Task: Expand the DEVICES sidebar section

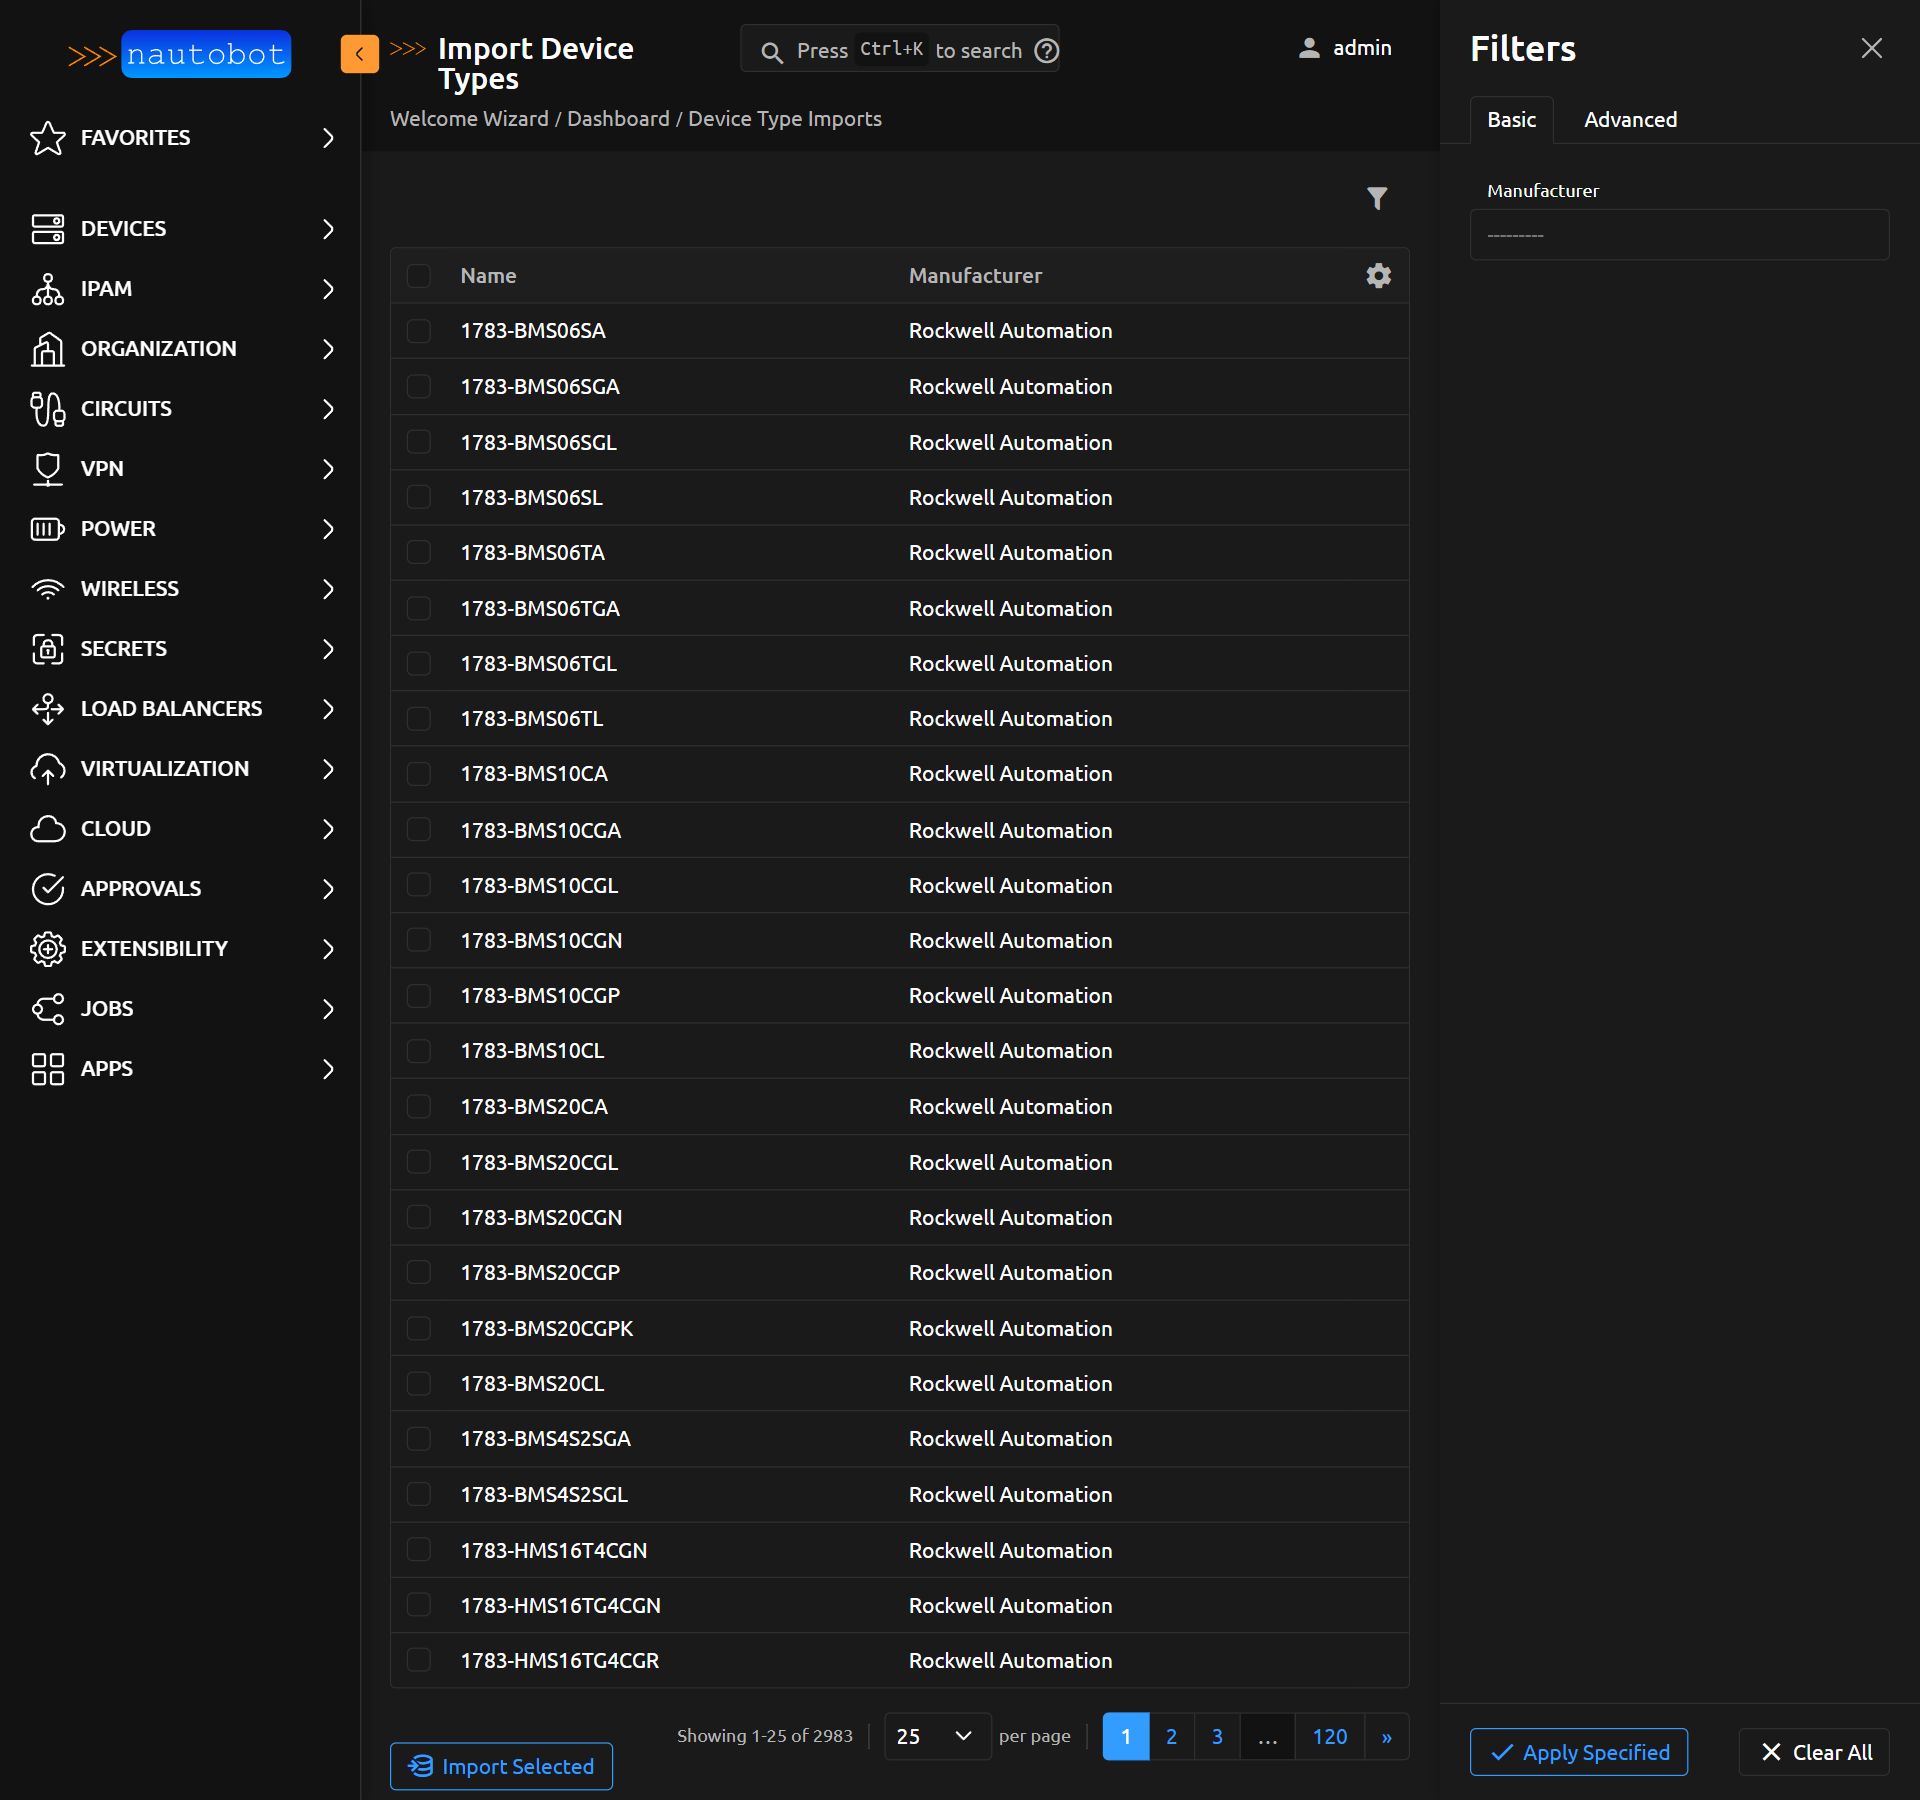Action: pos(328,229)
